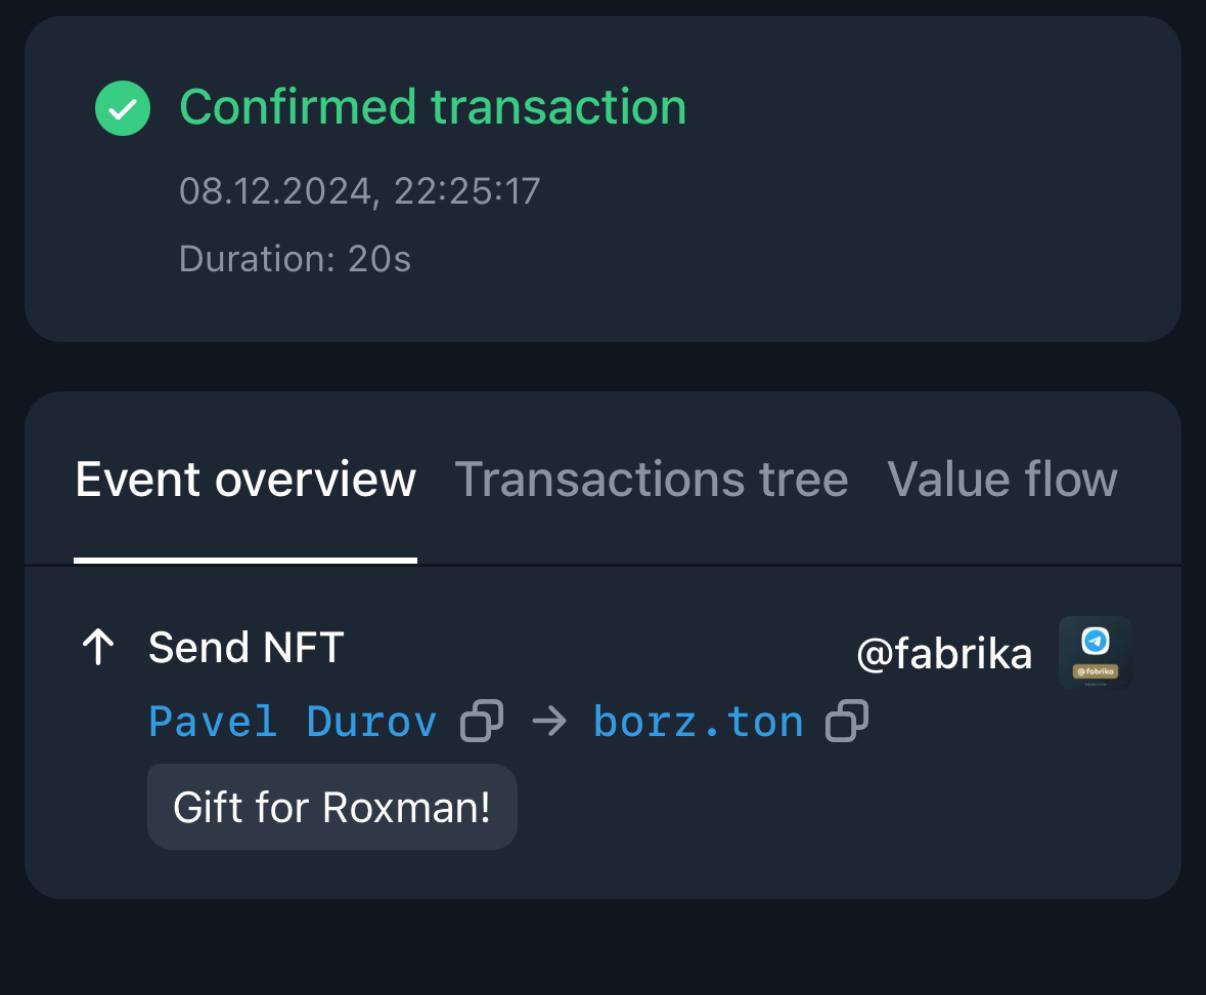Copy Pavel Durov's address with the copy icon
This screenshot has width=1206, height=995.
coord(481,721)
